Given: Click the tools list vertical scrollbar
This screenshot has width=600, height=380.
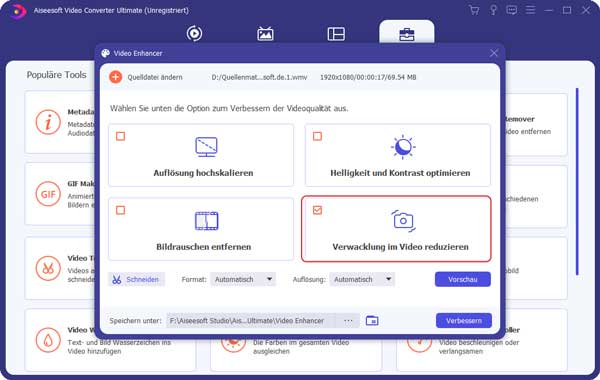Looking at the screenshot, I should point(577,181).
